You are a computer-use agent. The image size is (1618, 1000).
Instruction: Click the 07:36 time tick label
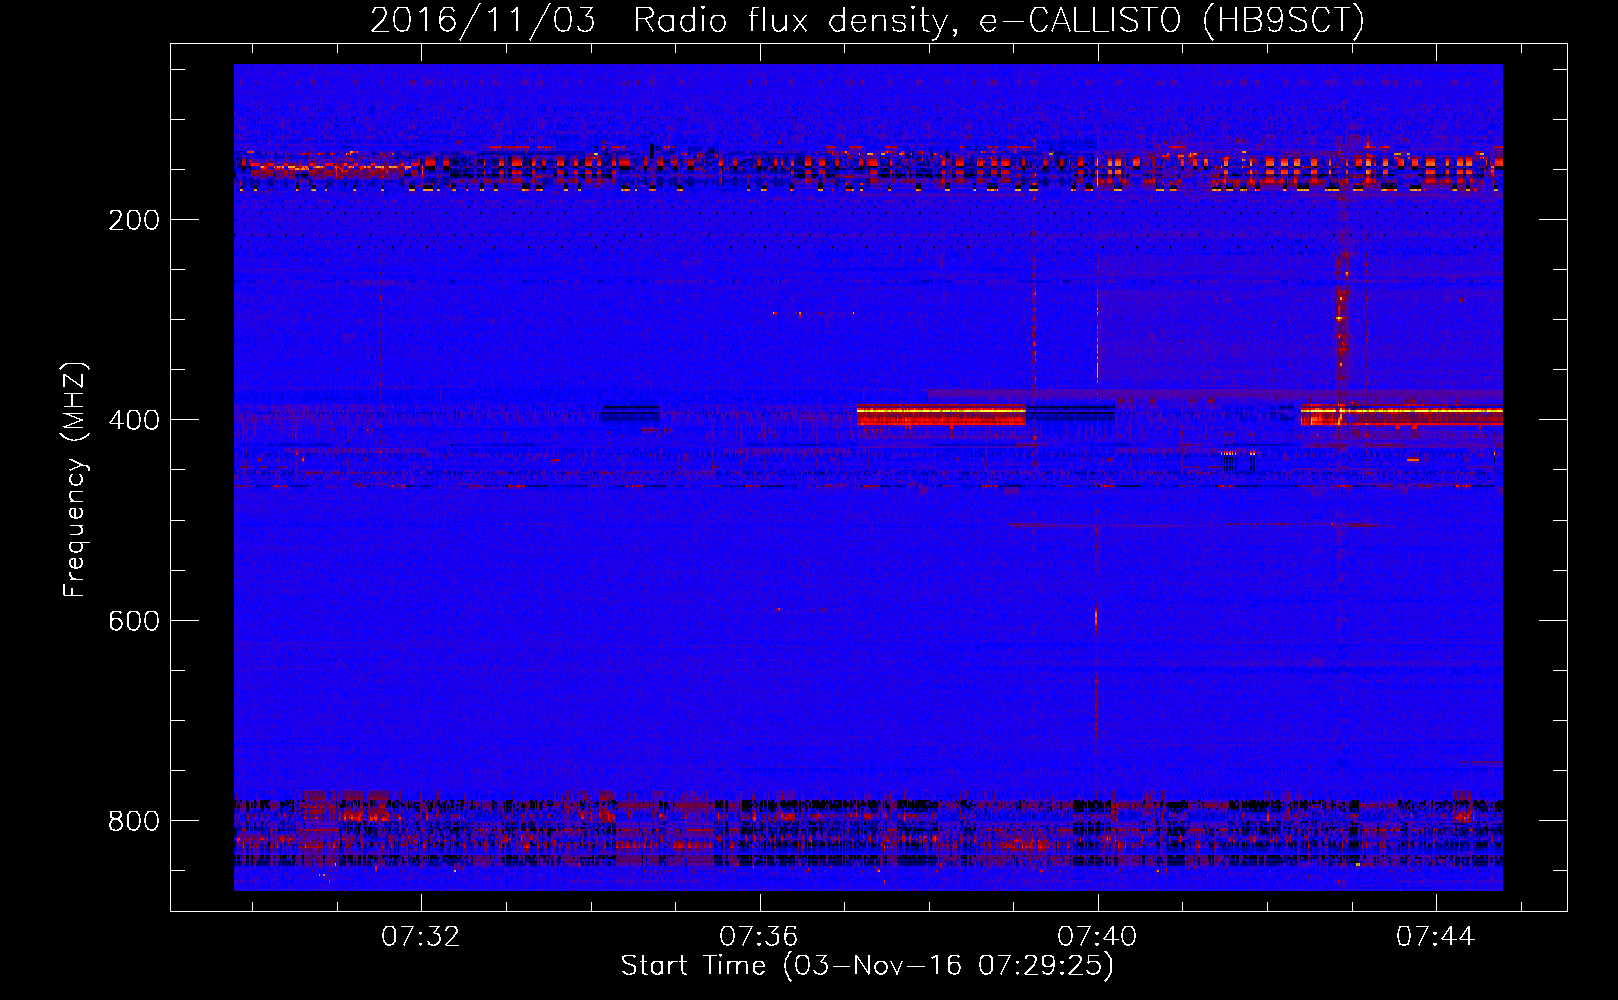point(759,937)
